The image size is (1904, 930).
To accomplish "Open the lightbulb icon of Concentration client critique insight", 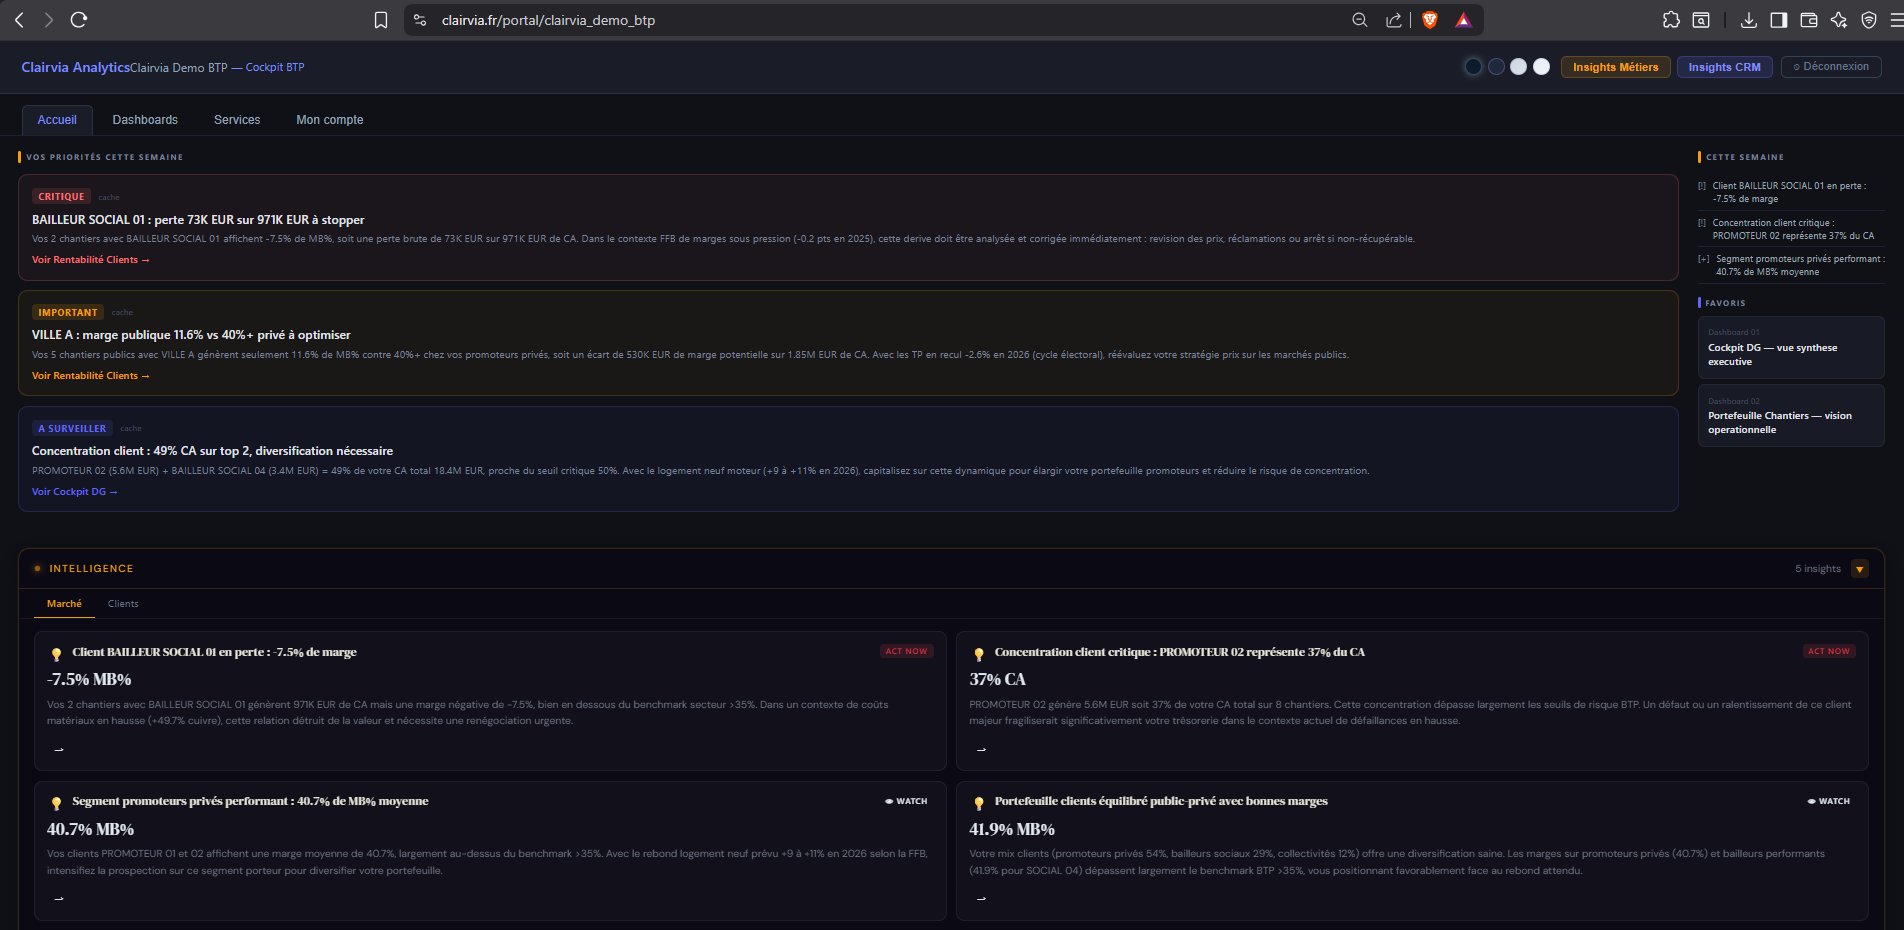I will [x=979, y=654].
